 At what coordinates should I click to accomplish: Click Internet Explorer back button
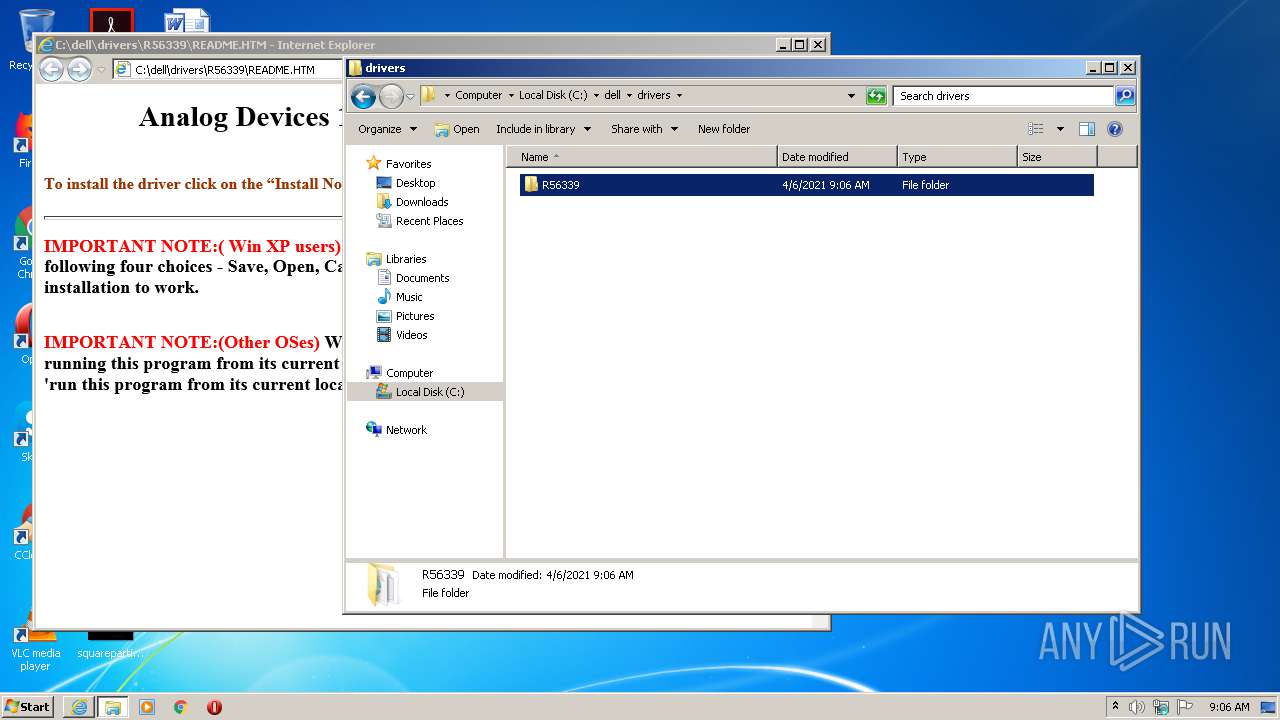coord(51,69)
